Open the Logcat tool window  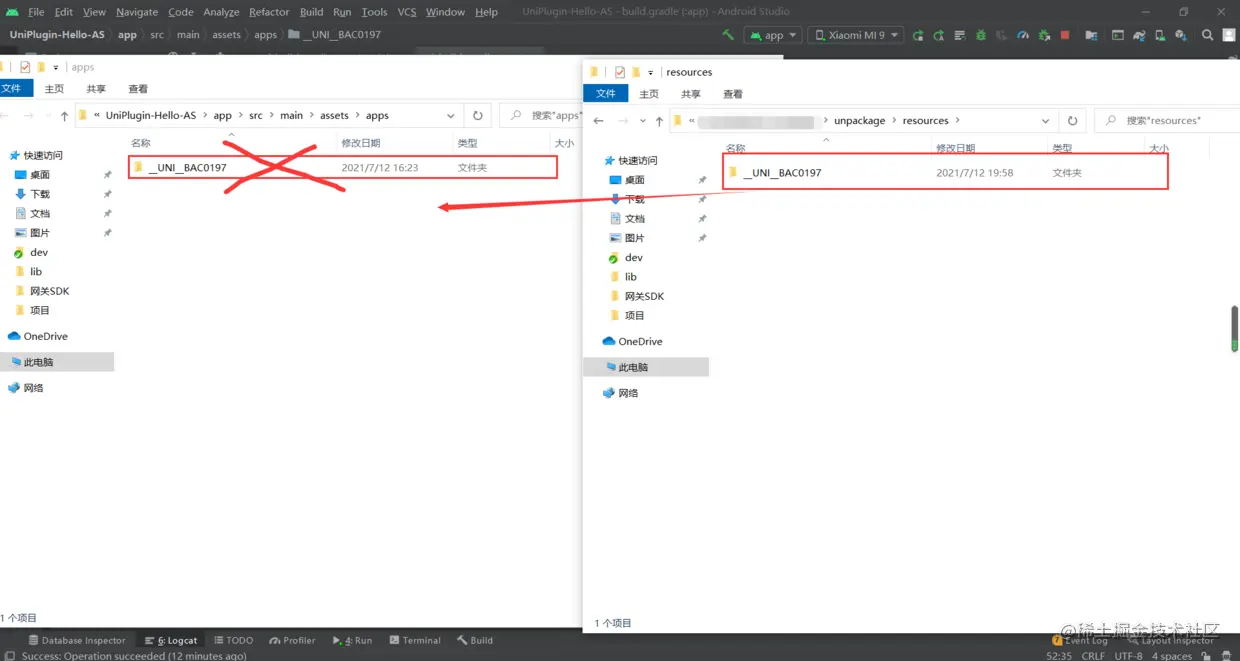pyautogui.click(x=171, y=640)
